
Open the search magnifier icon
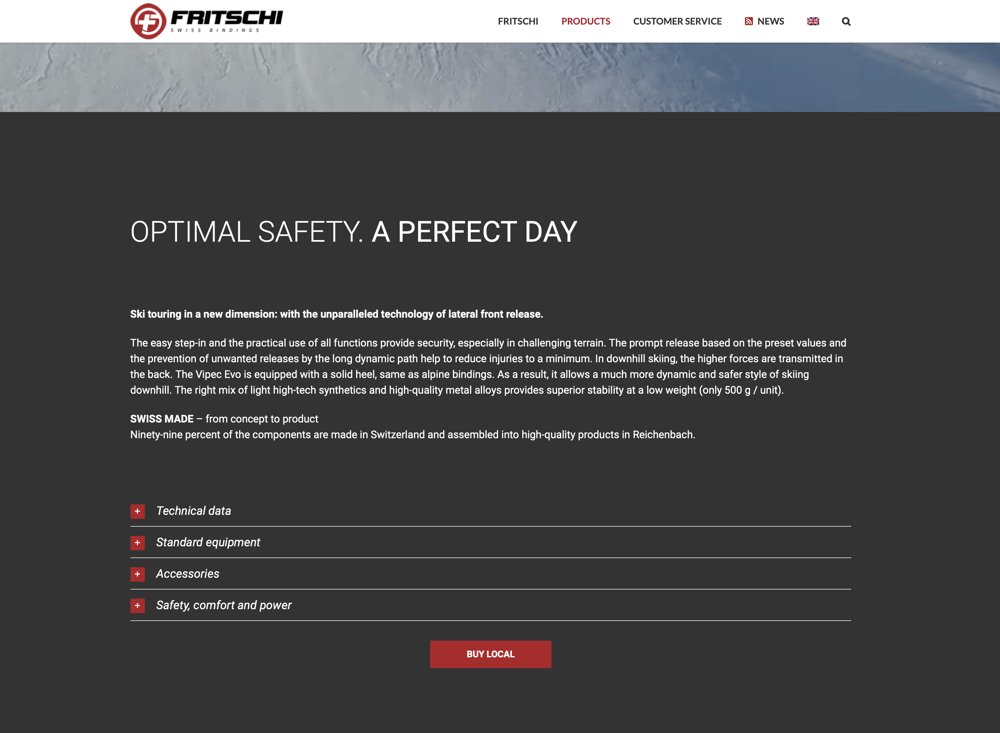pos(846,22)
